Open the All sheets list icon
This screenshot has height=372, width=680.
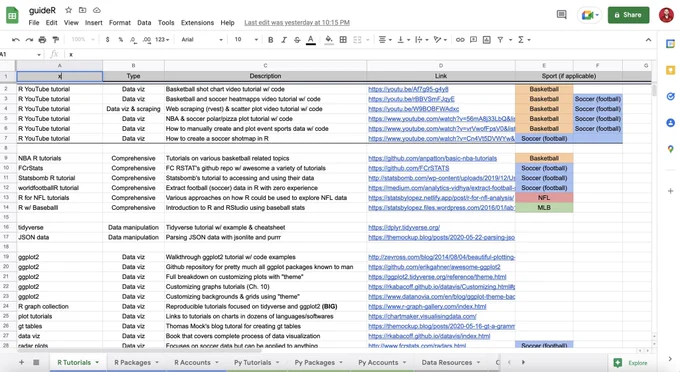click(x=36, y=362)
